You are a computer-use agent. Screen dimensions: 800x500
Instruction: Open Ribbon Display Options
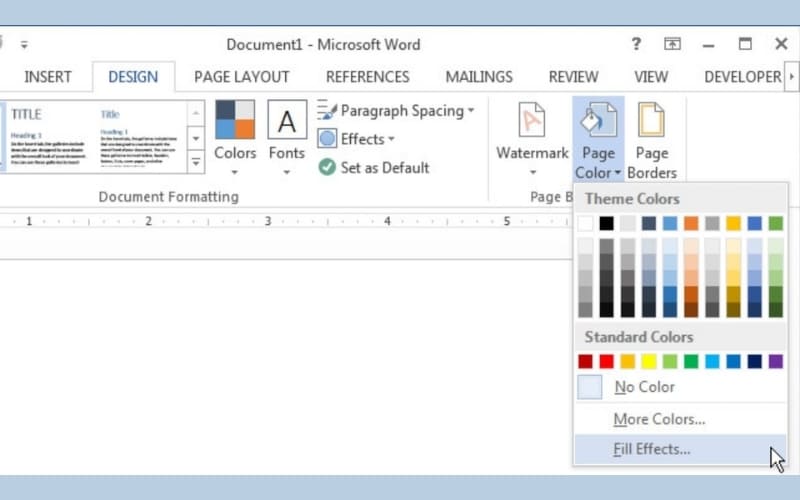pyautogui.click(x=672, y=44)
